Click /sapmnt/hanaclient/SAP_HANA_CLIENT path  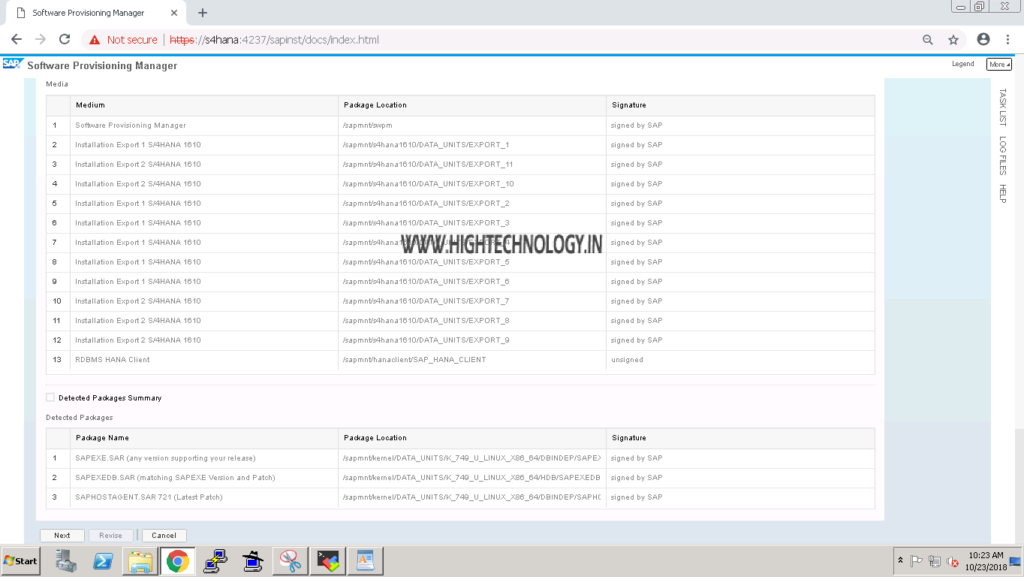(414, 360)
